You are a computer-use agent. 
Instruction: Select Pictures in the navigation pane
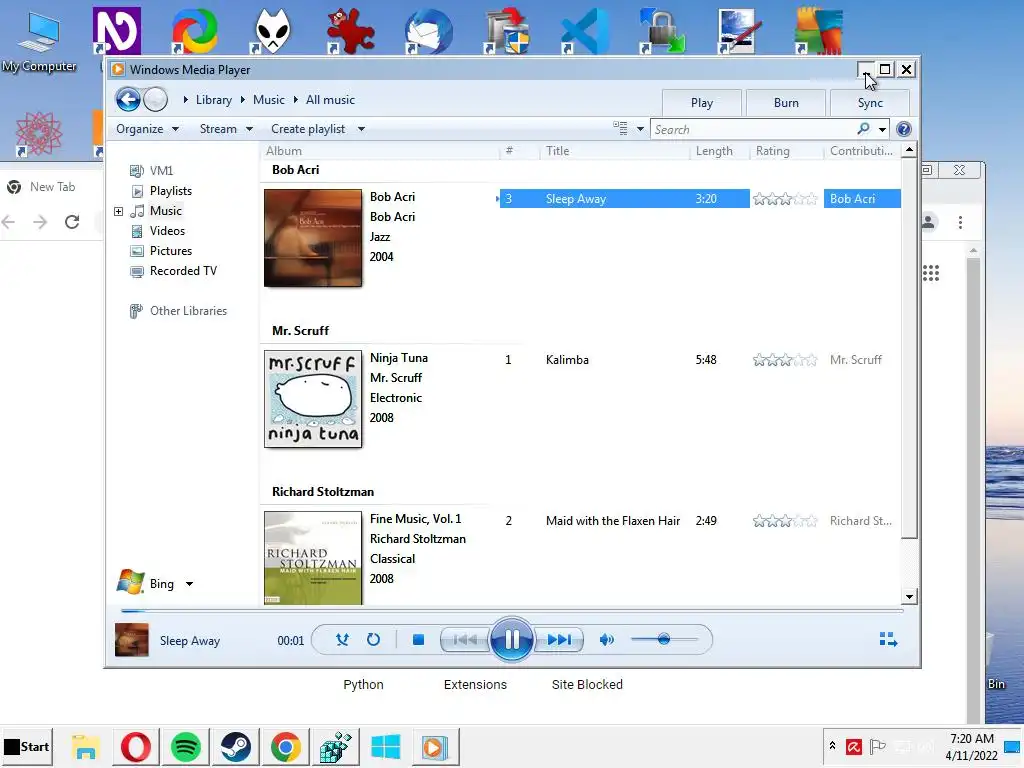(x=170, y=251)
